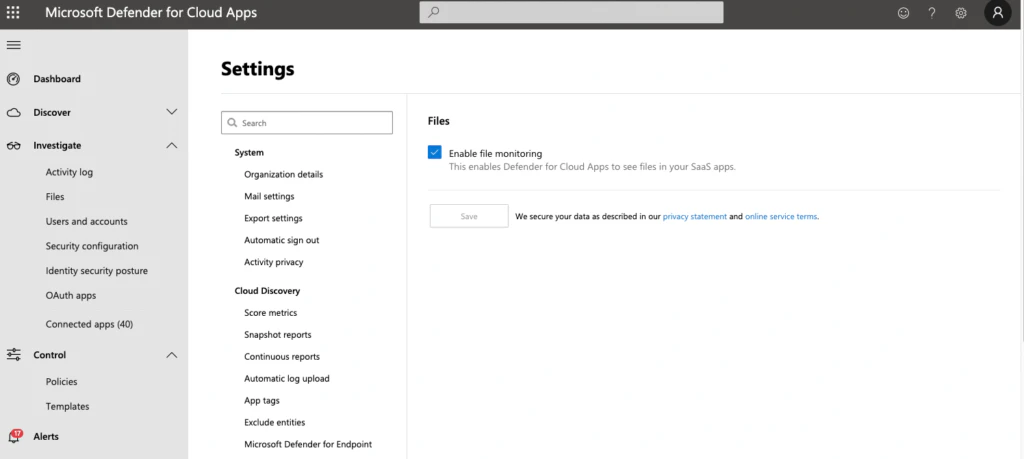Click Microsoft Defender for Cloud Apps title

click(x=151, y=12)
